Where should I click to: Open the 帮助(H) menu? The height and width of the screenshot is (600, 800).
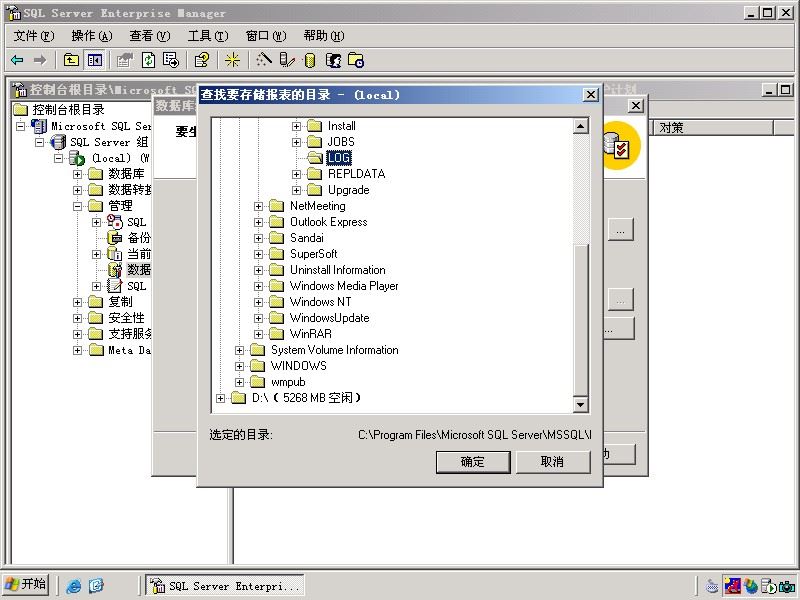coord(324,36)
